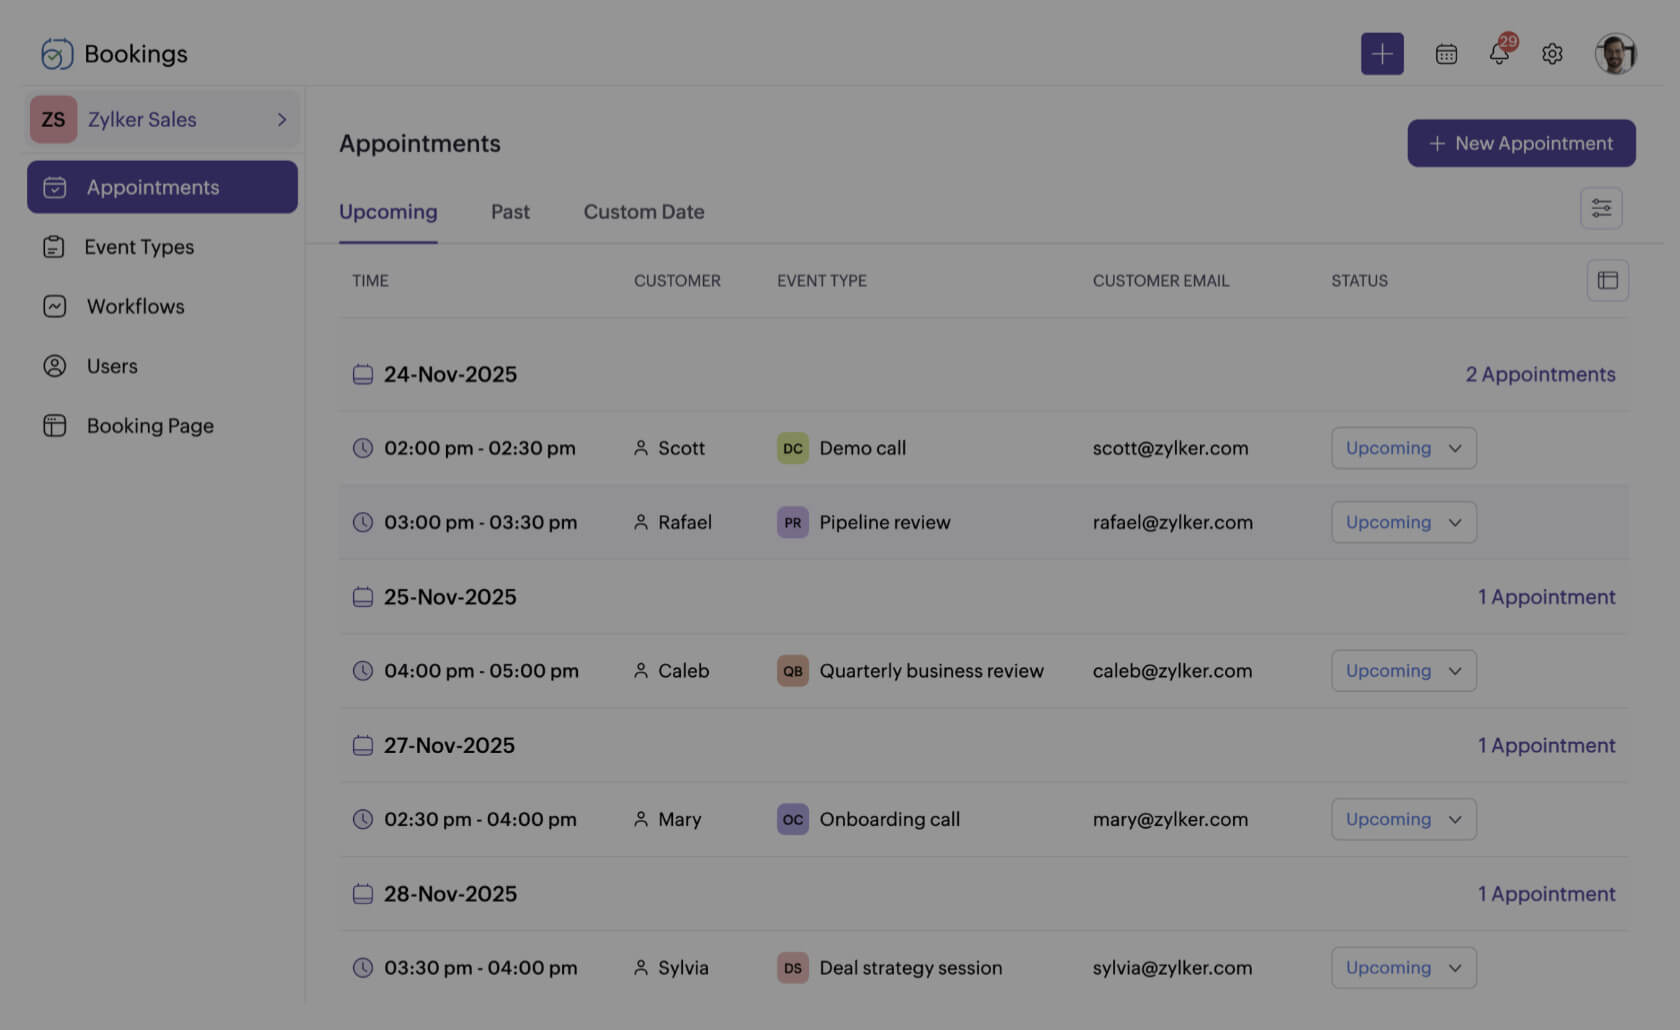Open Workflows in the sidebar

135,306
